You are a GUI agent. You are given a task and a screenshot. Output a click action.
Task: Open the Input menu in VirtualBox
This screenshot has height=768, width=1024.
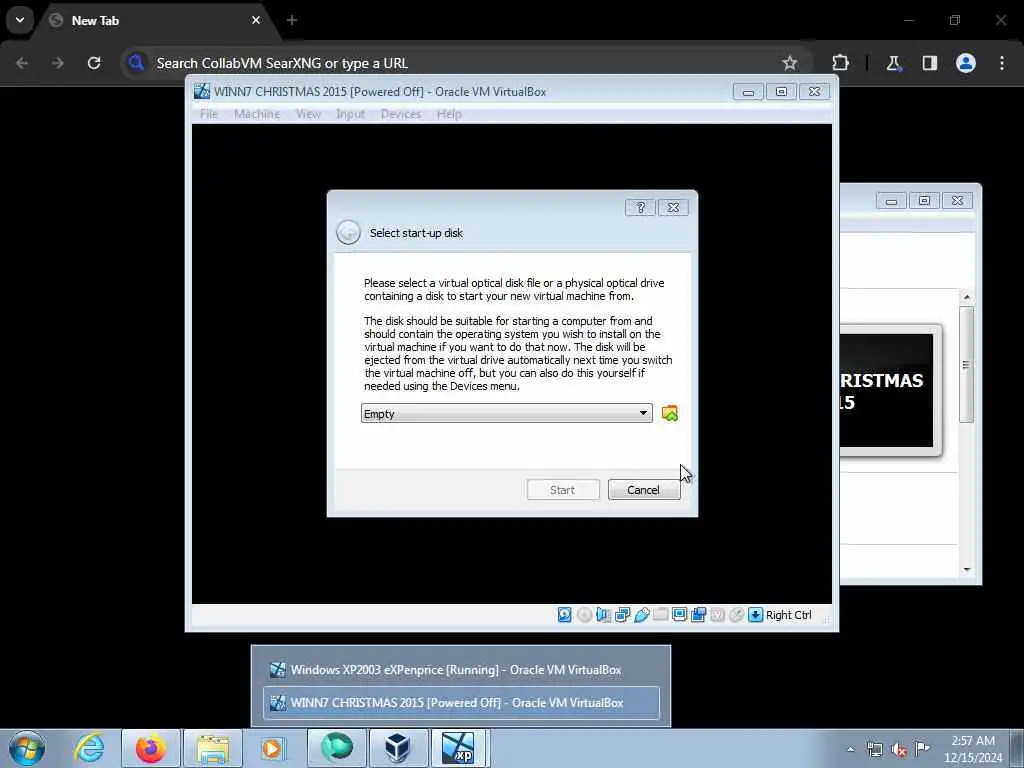pyautogui.click(x=351, y=114)
